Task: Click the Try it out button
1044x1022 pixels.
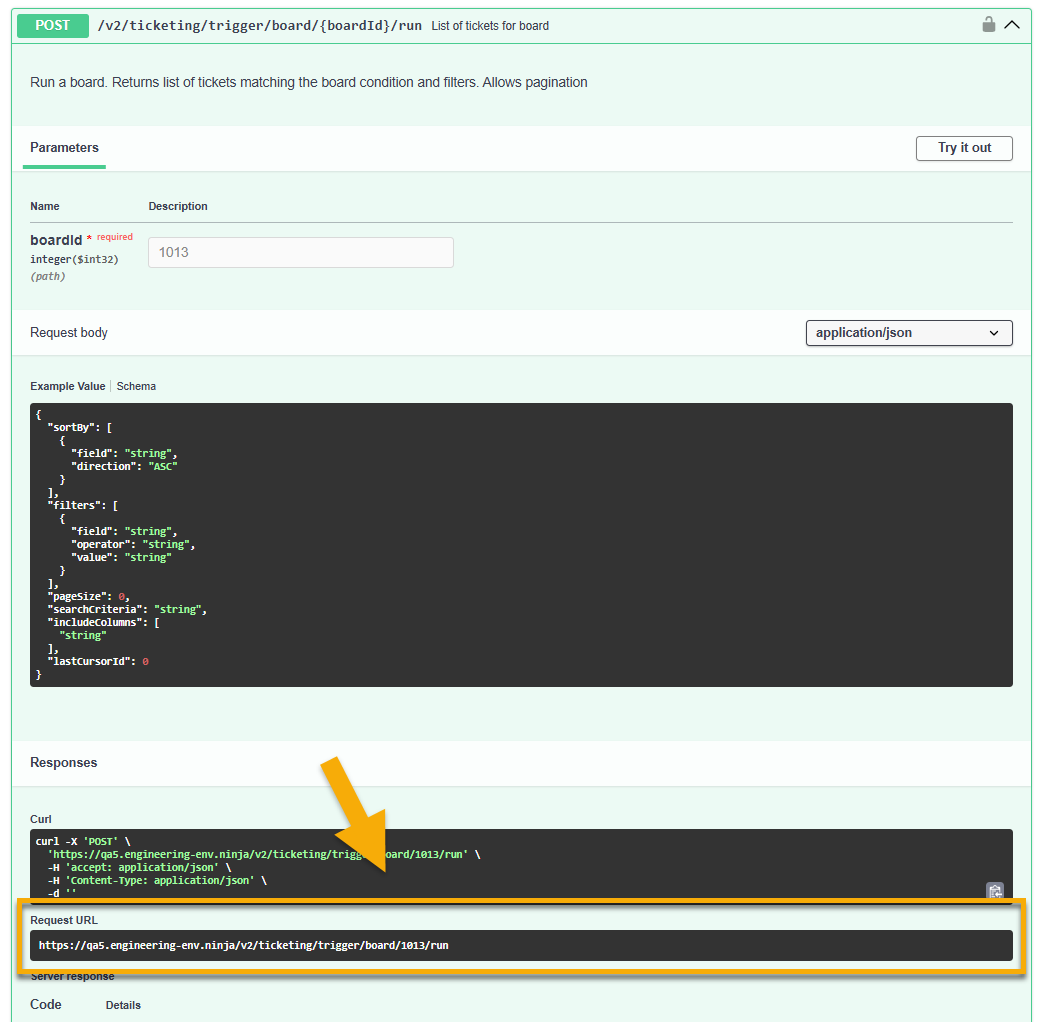Action: point(963,148)
